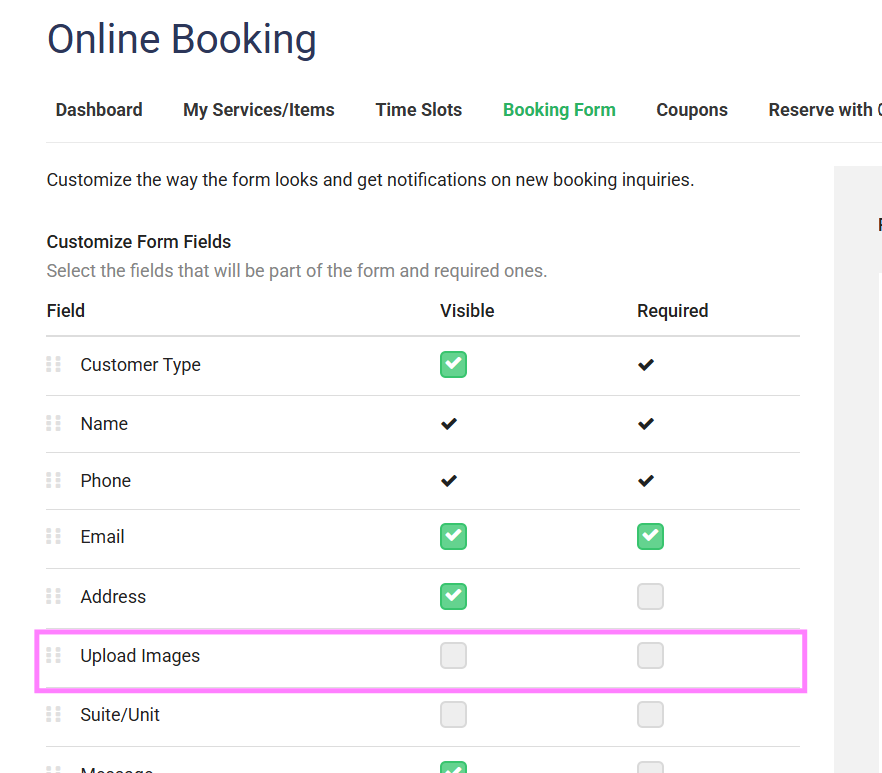Mark Suite/Unit as required

[650, 714]
